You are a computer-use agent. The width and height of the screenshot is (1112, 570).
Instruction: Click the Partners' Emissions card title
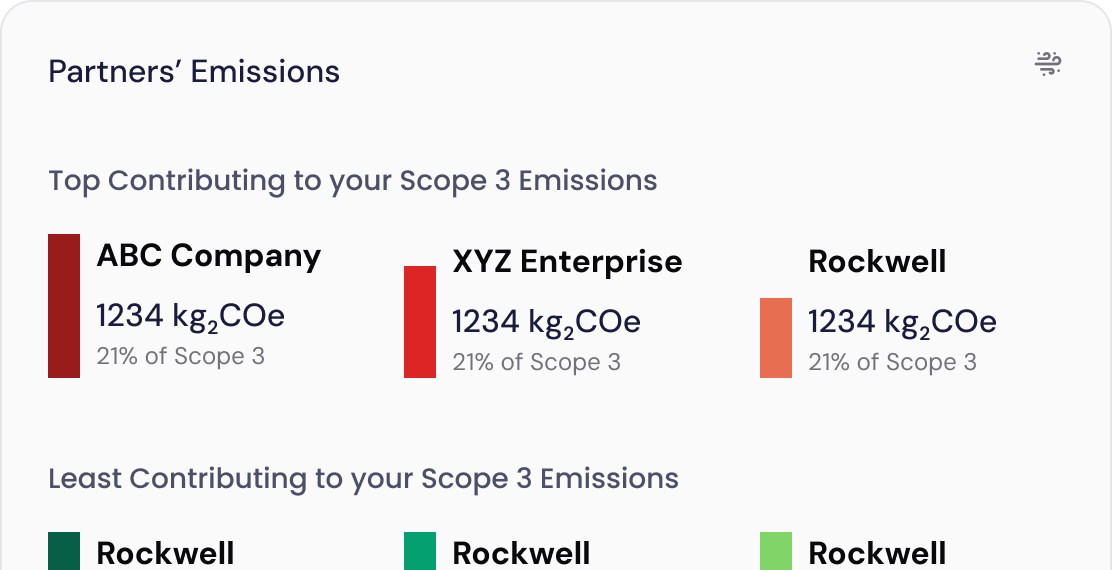click(x=194, y=72)
